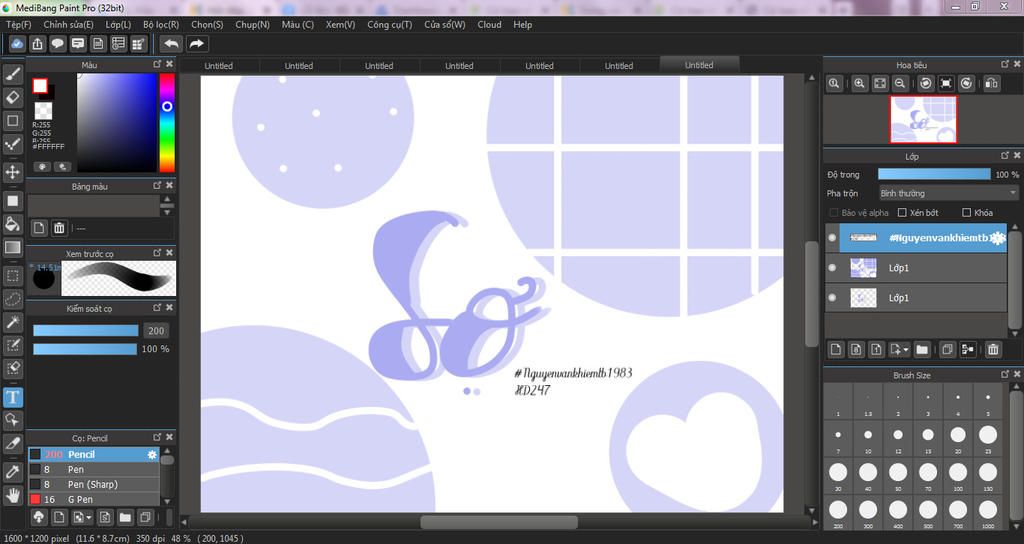Open the Pencil brush settings gear
The image size is (1024, 544).
coord(152,455)
